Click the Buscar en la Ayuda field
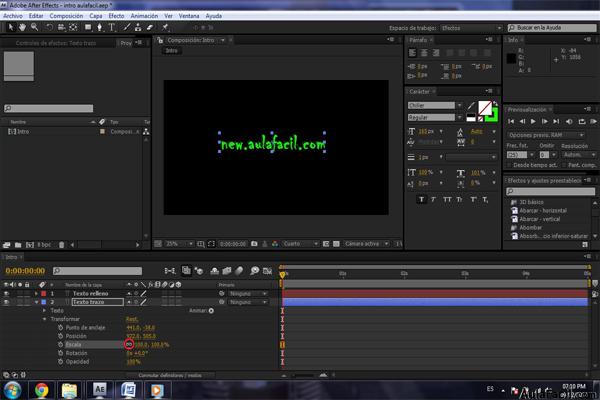This screenshot has width=600, height=400. pyautogui.click(x=552, y=28)
